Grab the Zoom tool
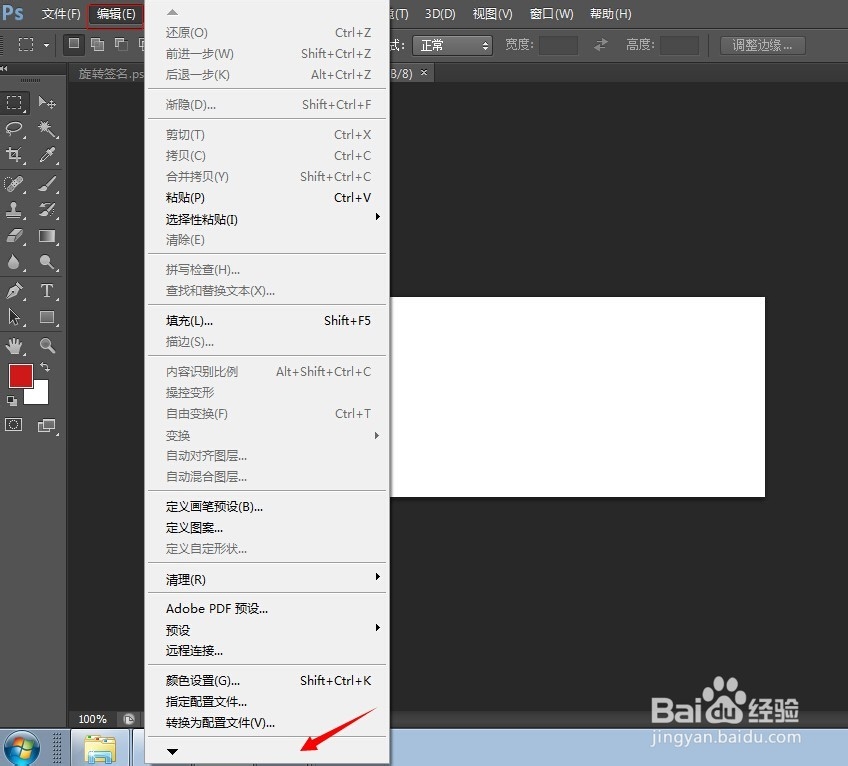The image size is (848, 766). pos(47,345)
